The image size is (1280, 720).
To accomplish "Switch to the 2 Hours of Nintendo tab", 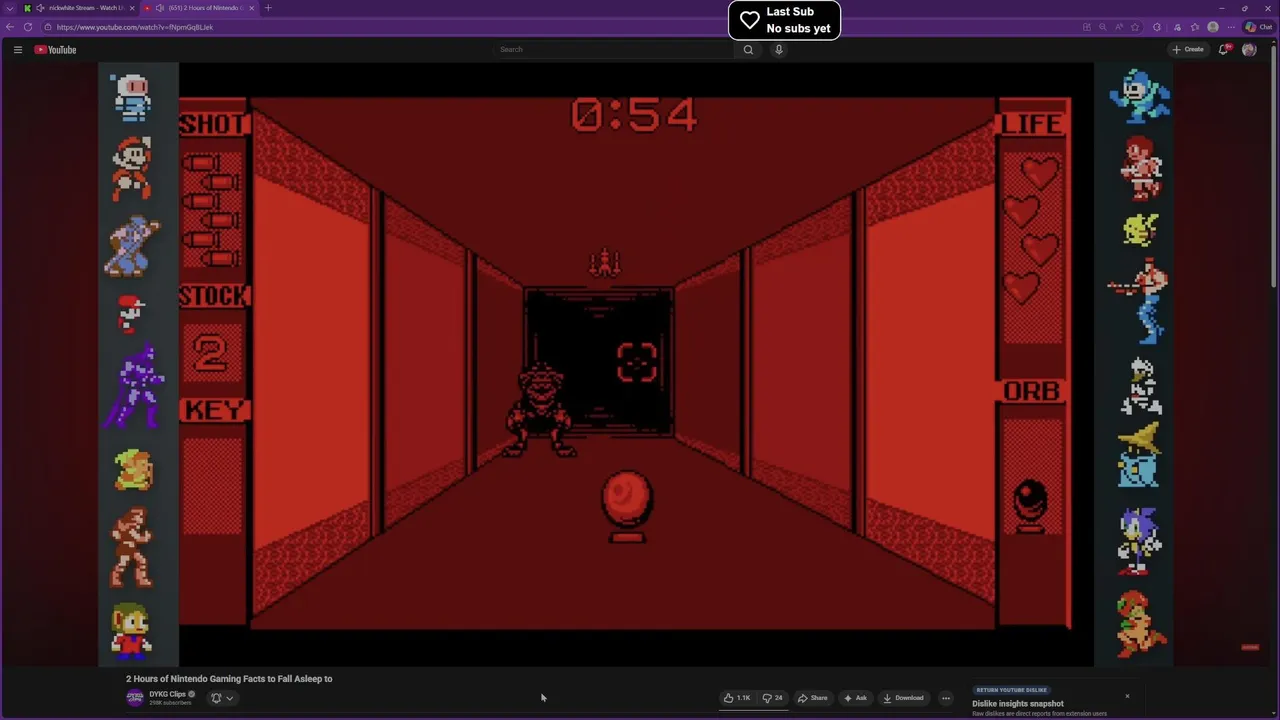I will (x=202, y=8).
